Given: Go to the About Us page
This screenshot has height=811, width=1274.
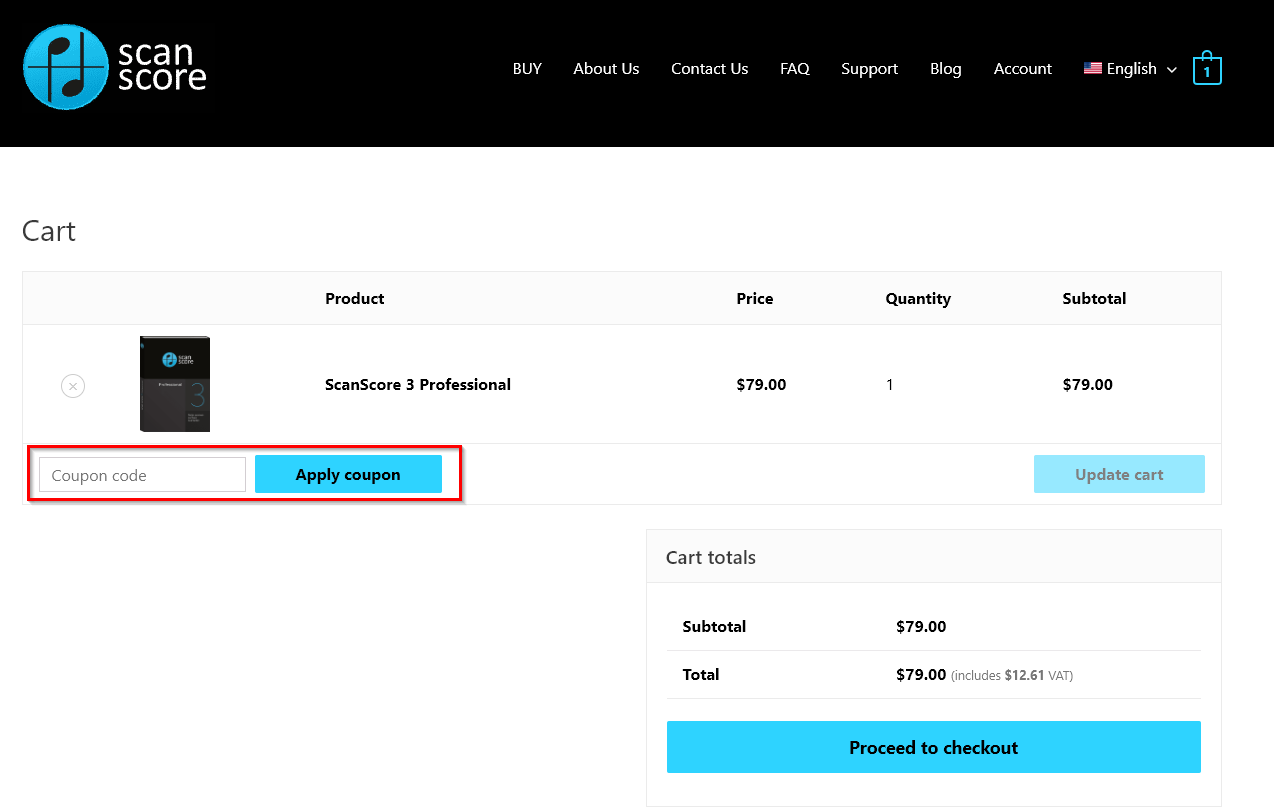Looking at the screenshot, I should [606, 69].
